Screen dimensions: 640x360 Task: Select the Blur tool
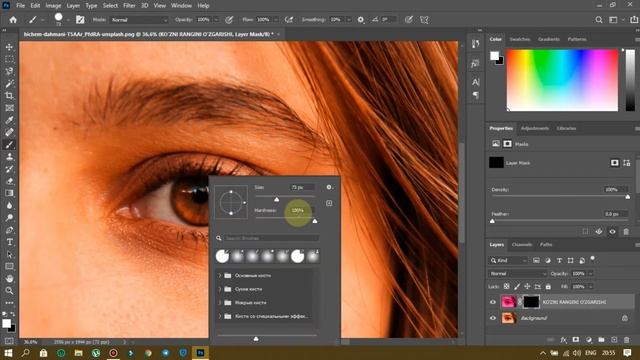(x=9, y=206)
